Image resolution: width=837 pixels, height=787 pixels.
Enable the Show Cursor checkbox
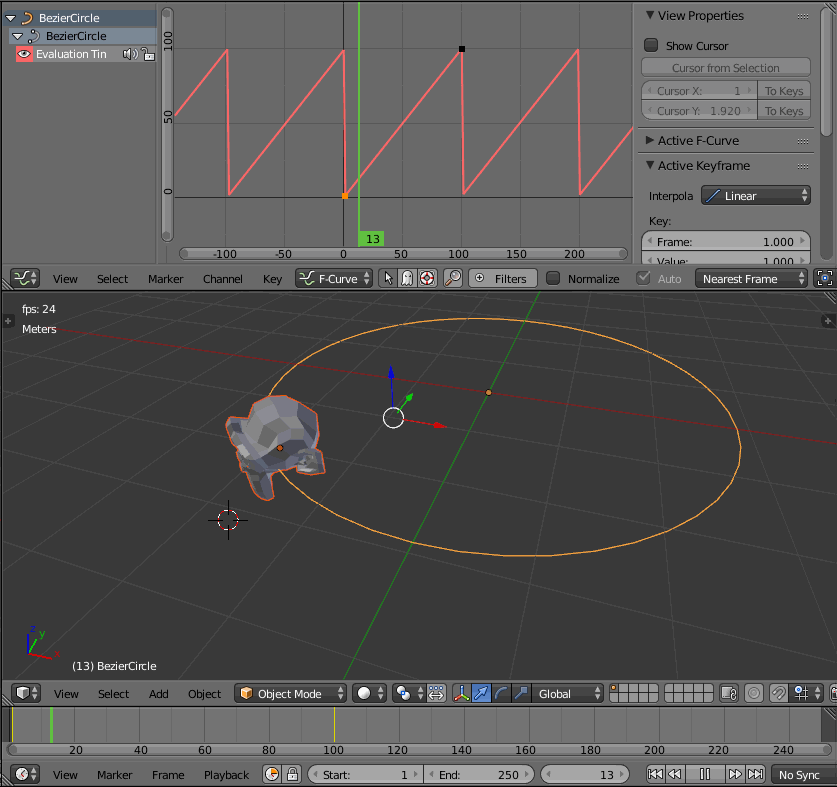click(651, 45)
